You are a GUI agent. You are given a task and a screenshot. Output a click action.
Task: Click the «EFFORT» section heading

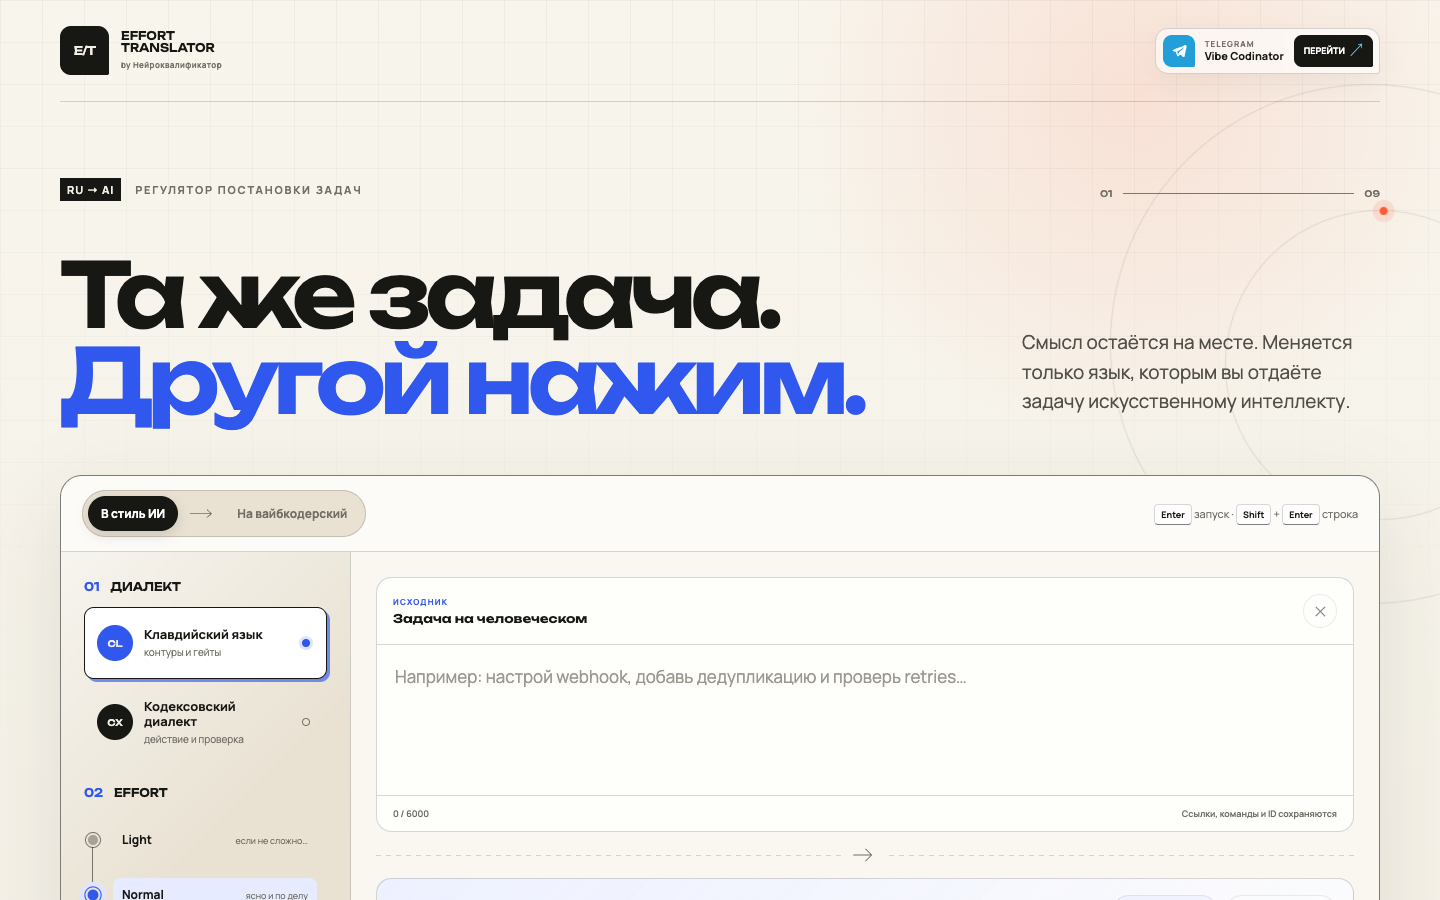tap(140, 793)
